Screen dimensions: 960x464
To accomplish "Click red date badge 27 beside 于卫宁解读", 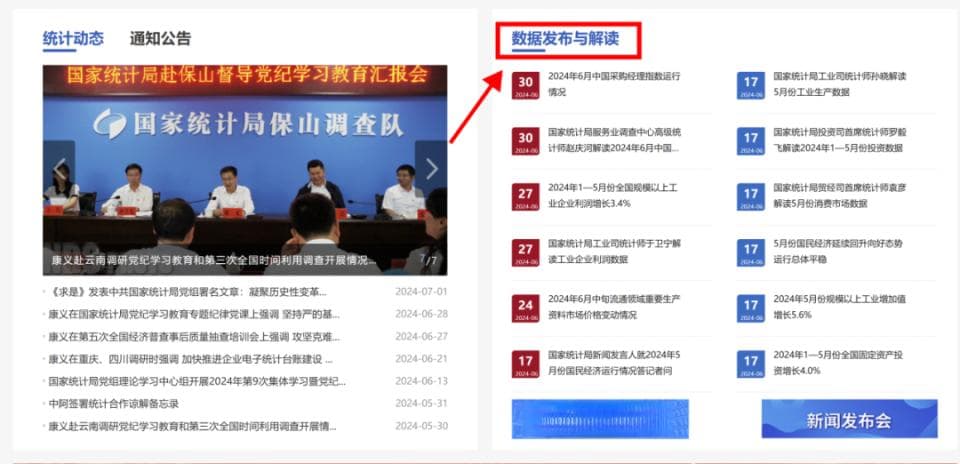I will pos(525,252).
